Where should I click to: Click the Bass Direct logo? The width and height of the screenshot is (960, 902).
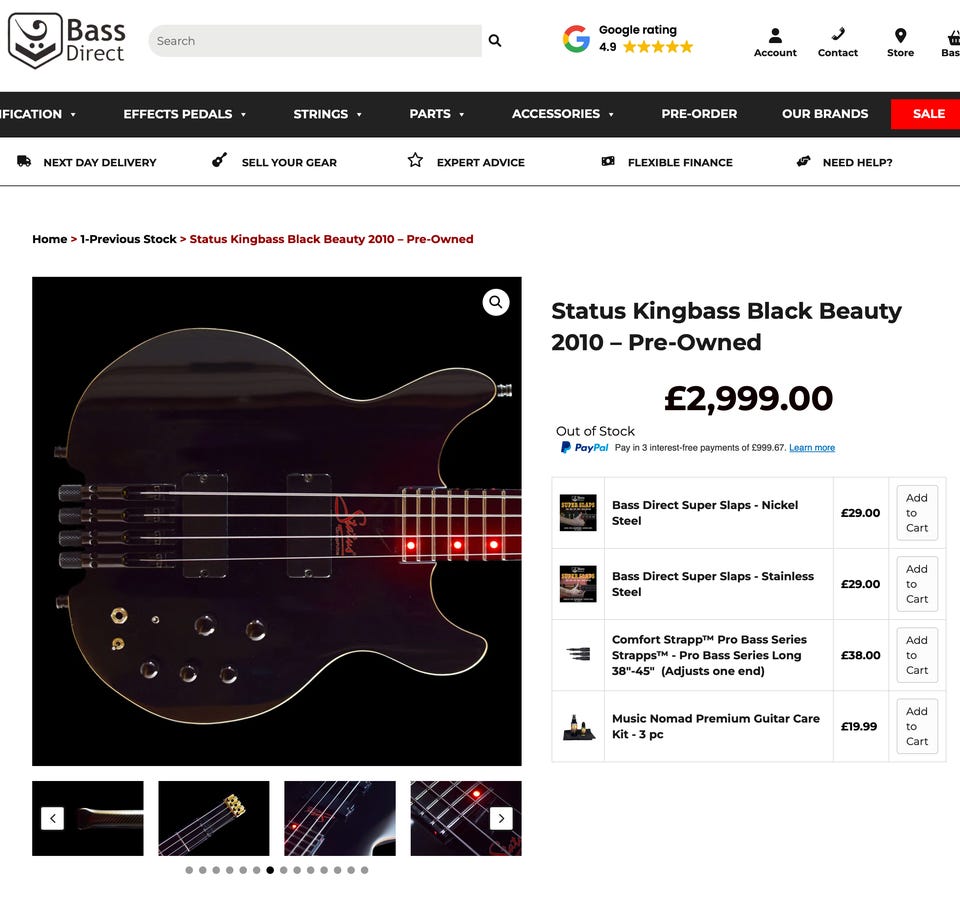point(67,41)
